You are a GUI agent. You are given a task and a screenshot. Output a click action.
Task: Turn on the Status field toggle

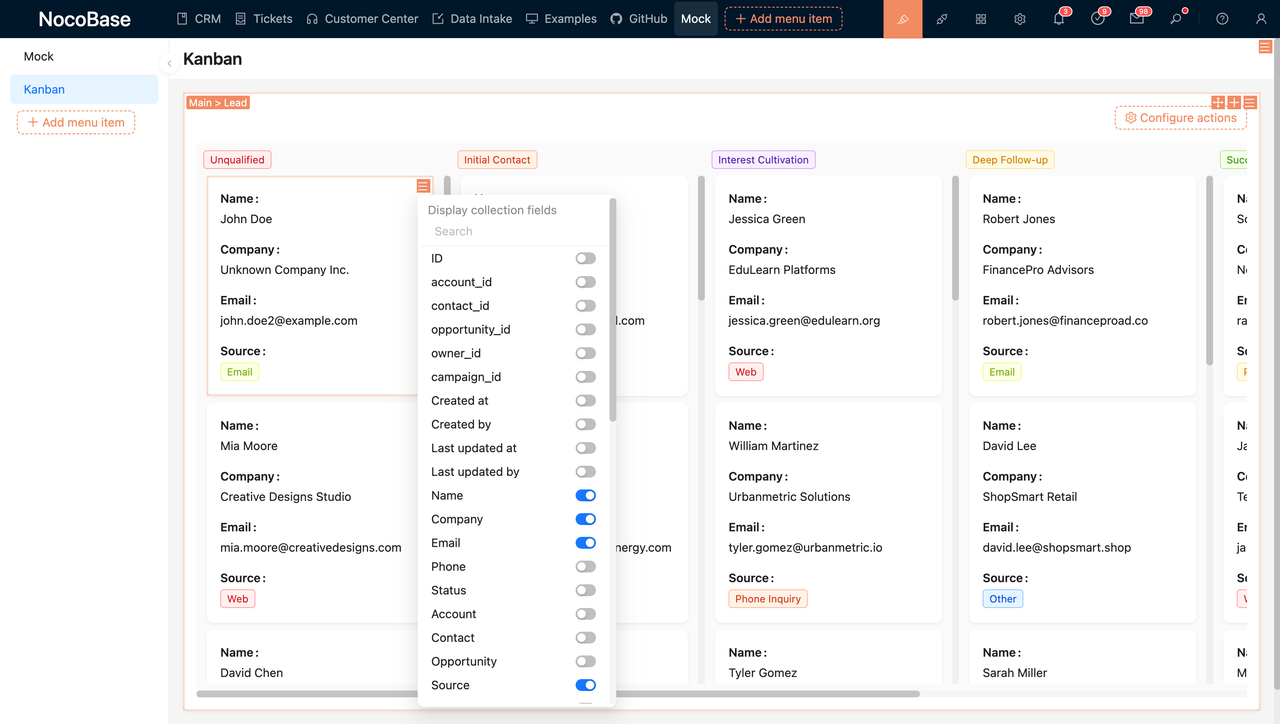(x=586, y=590)
